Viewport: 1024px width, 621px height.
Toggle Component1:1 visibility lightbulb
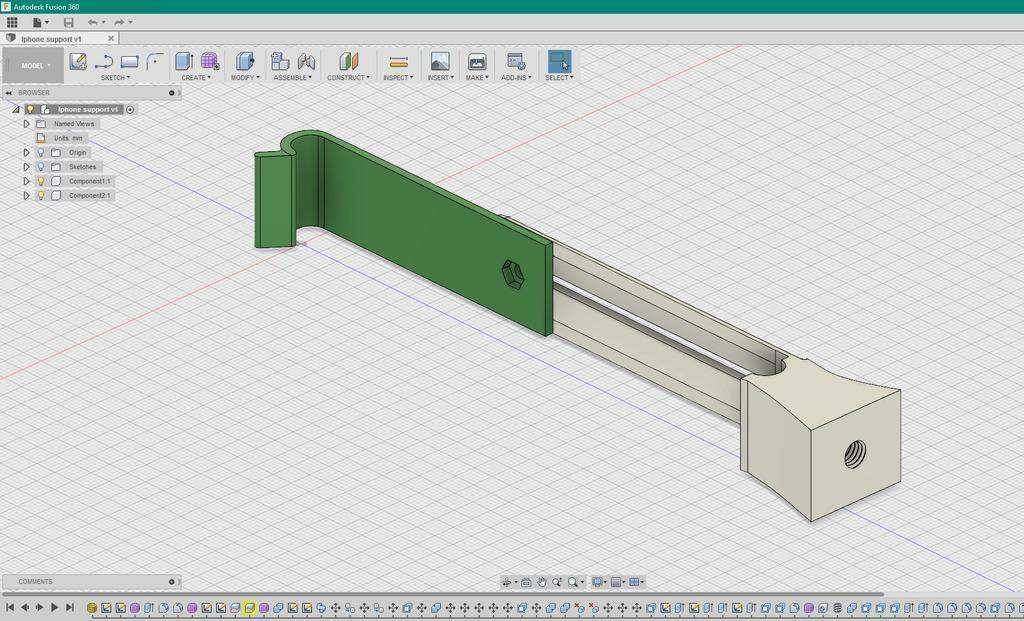[40, 181]
